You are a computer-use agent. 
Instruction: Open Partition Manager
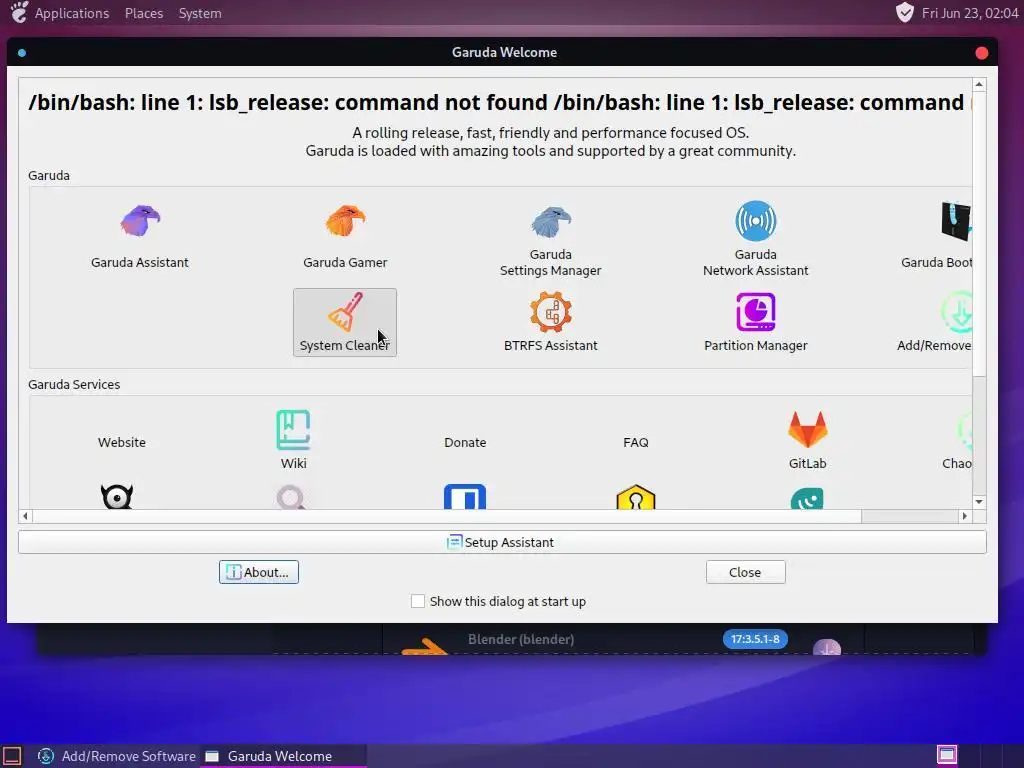click(756, 323)
